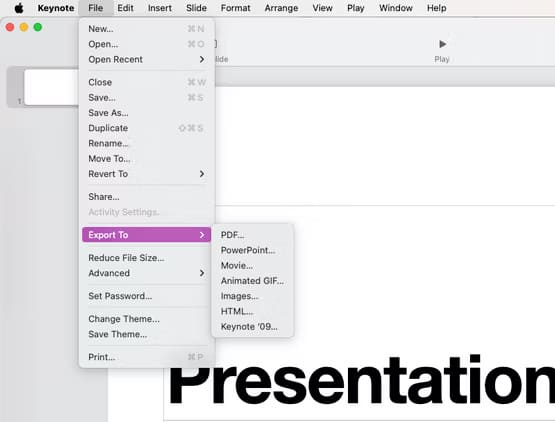Image resolution: width=555 pixels, height=422 pixels.
Task: Click the Play toolbar button
Action: 442,50
